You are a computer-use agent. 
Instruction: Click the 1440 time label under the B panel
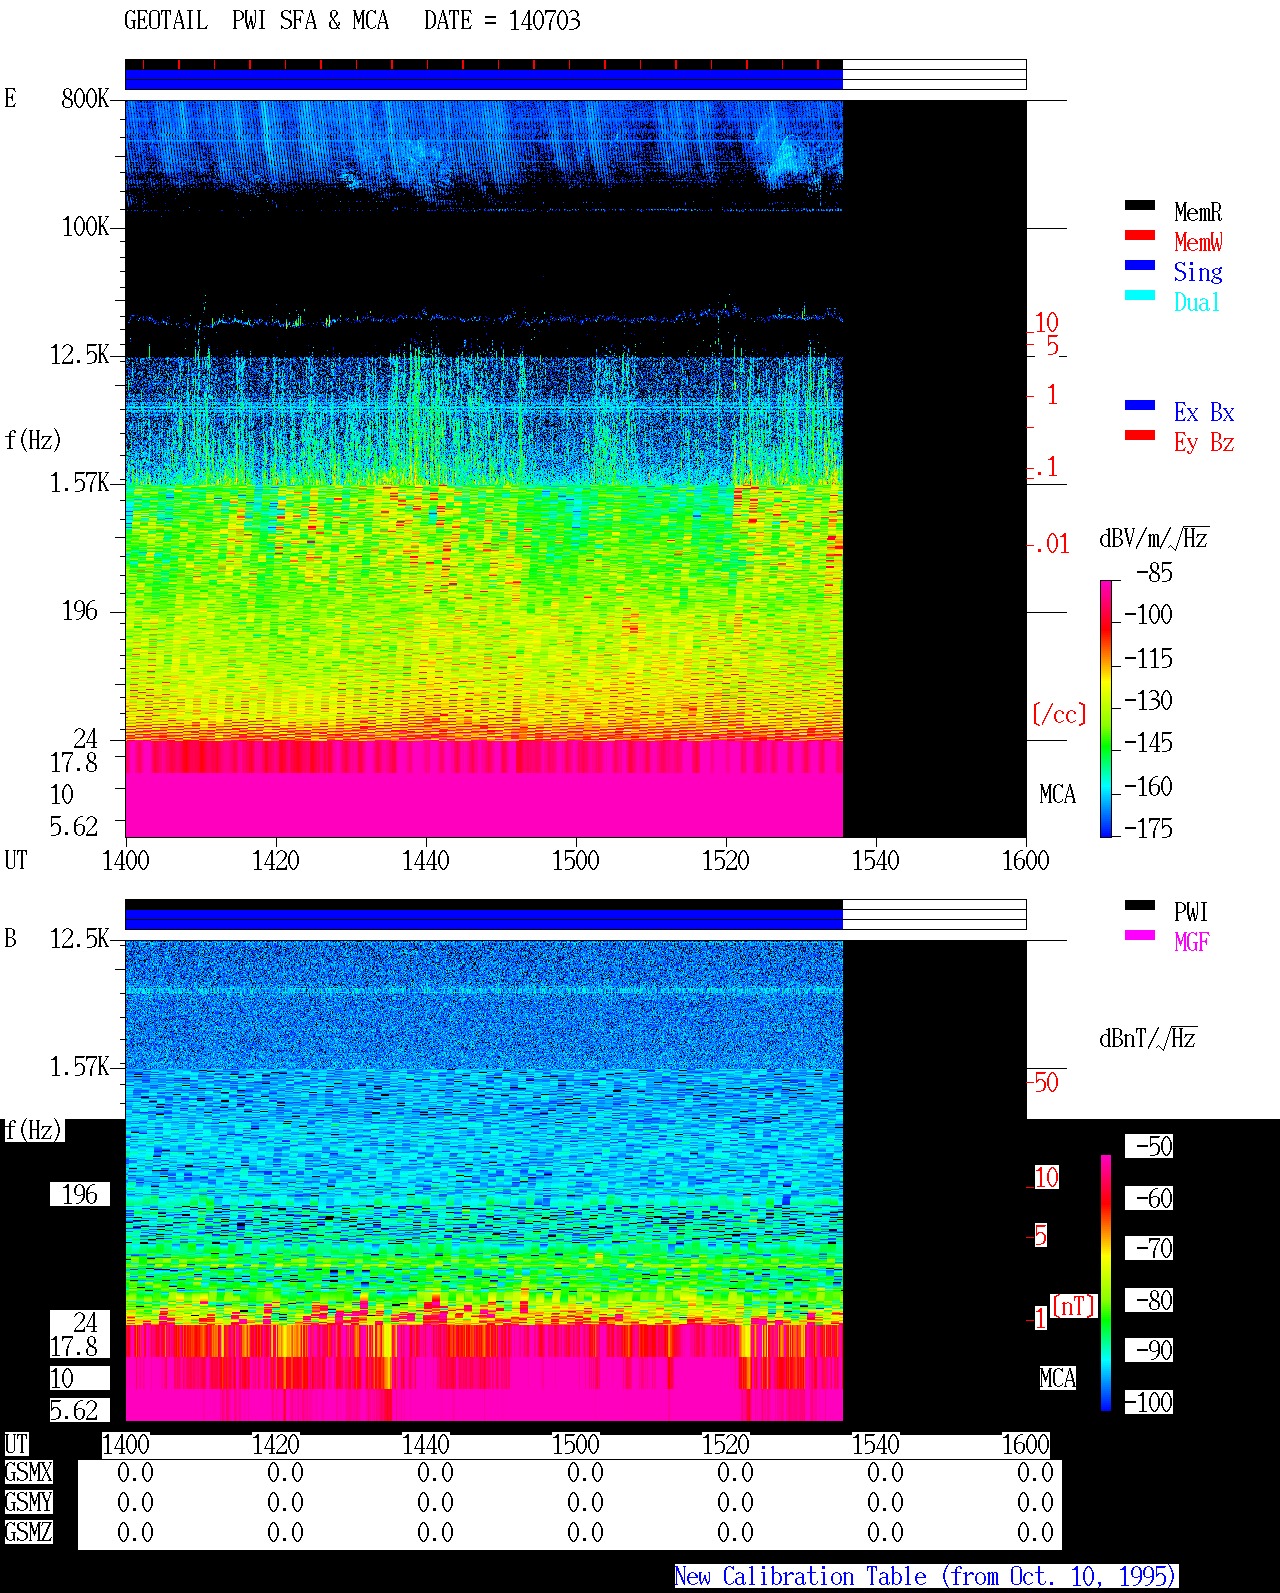(x=426, y=1444)
